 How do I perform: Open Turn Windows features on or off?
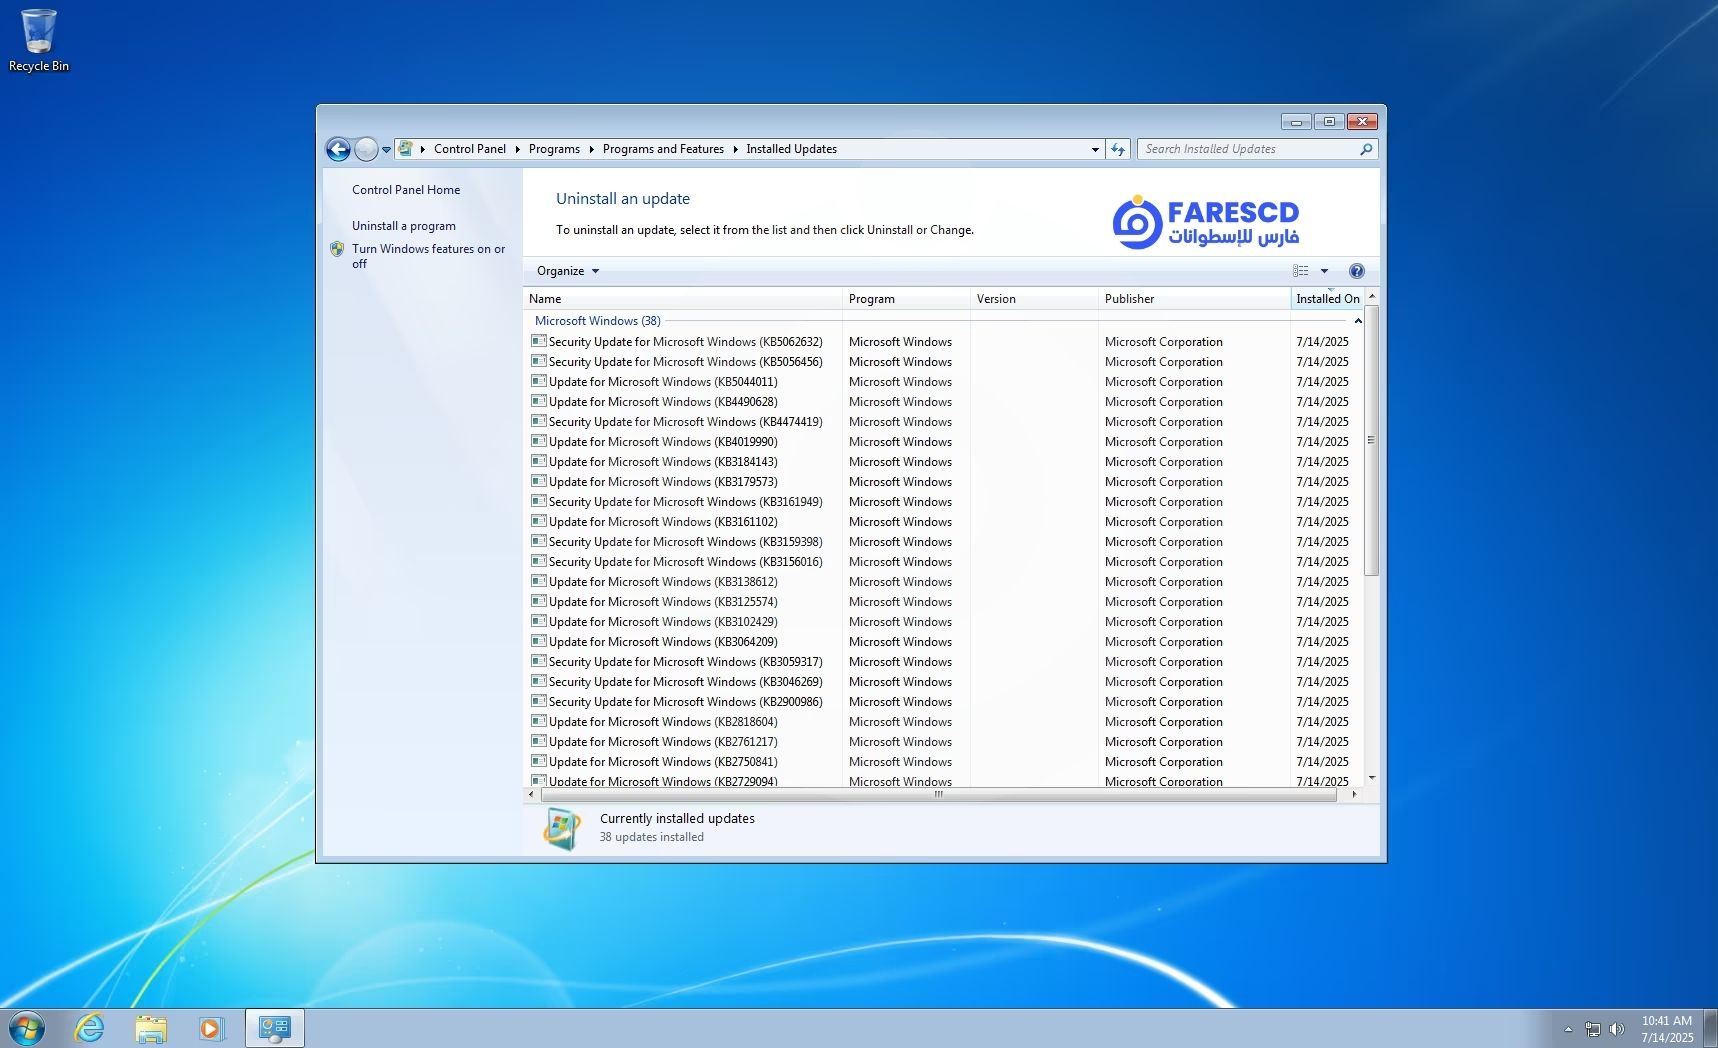[x=428, y=256]
